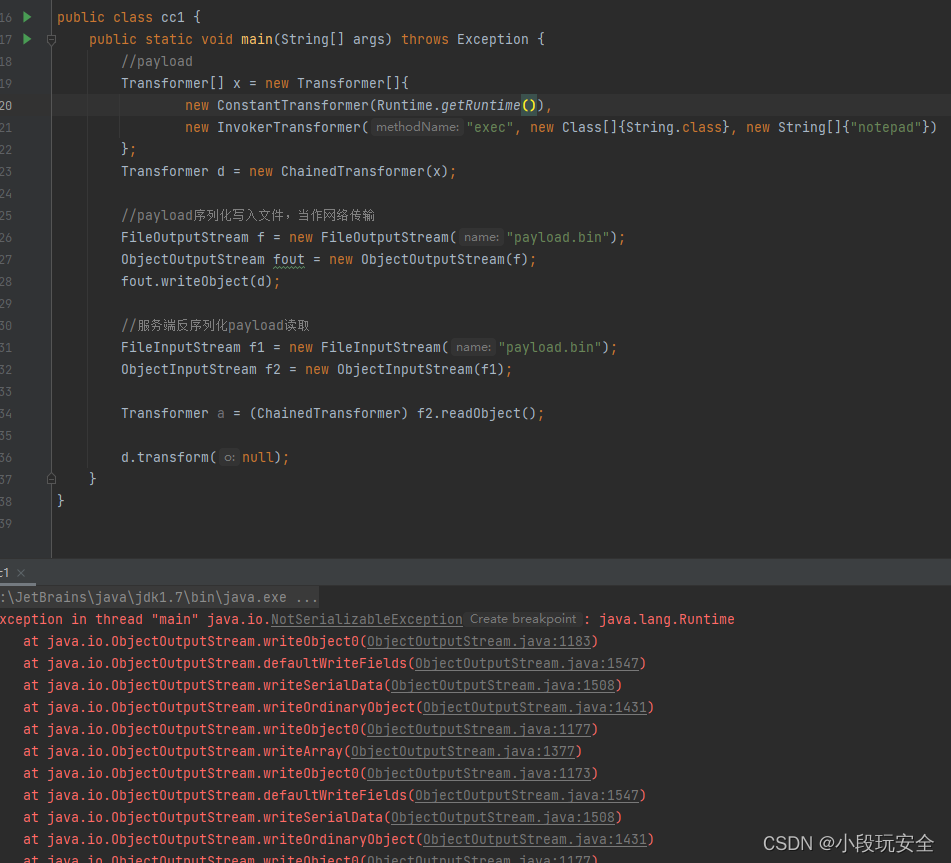Click the "exec" string literal
The height and width of the screenshot is (863, 951).
coord(490,127)
